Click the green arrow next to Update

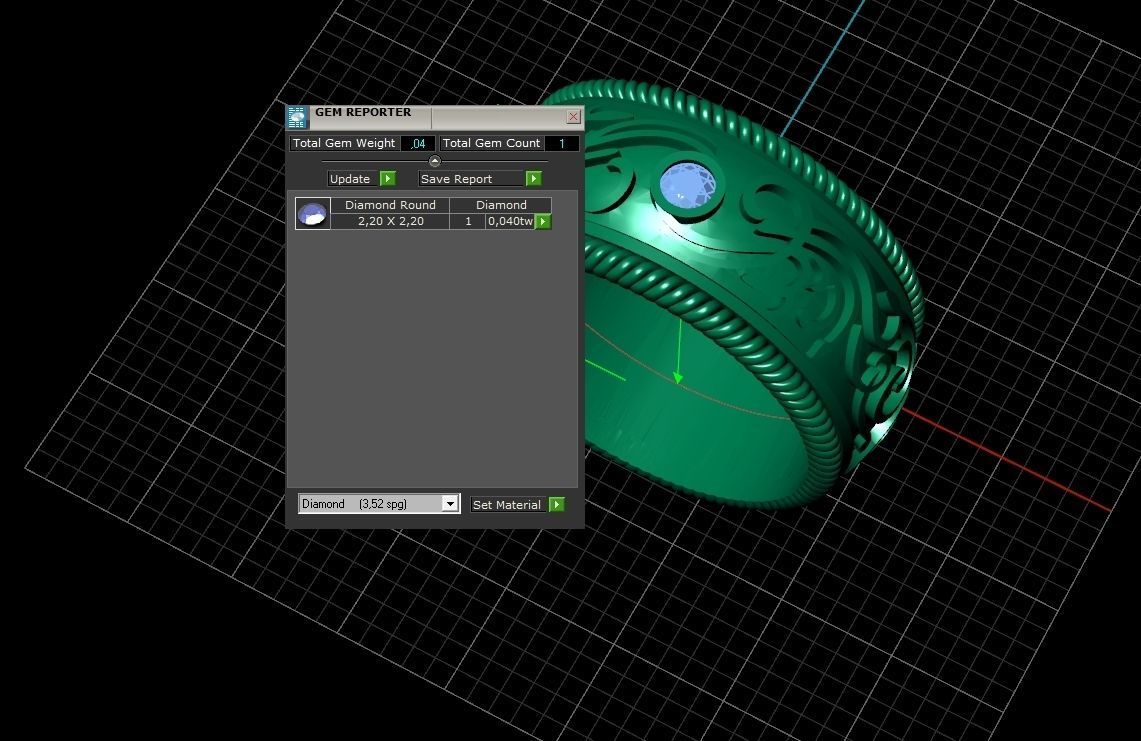point(388,178)
